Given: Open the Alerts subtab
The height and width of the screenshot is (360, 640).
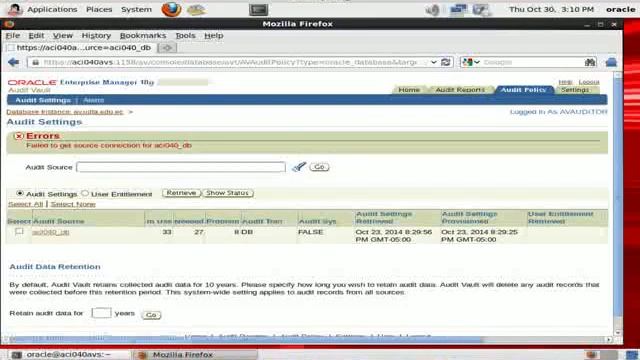Looking at the screenshot, I should (x=93, y=100).
